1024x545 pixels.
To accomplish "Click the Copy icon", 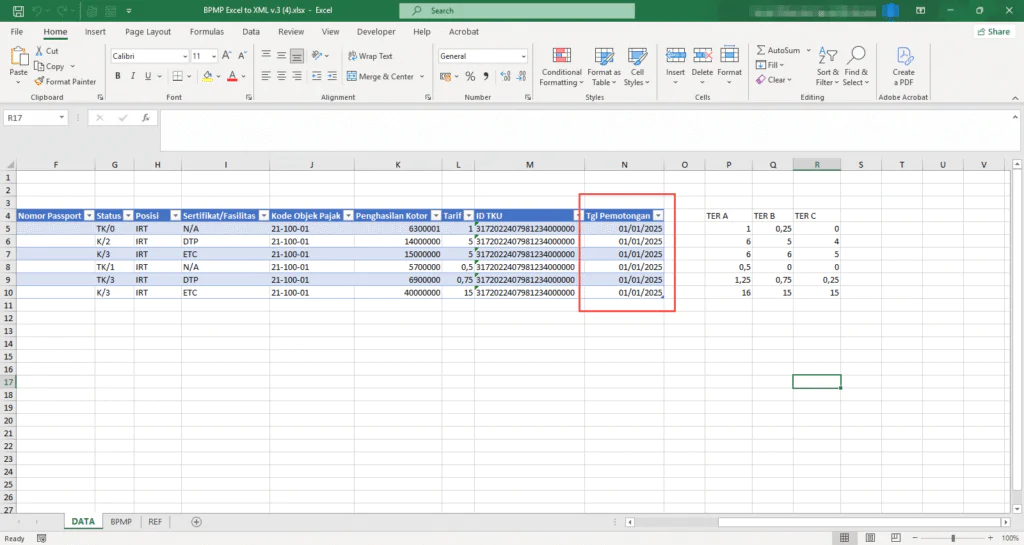I will (x=39, y=66).
